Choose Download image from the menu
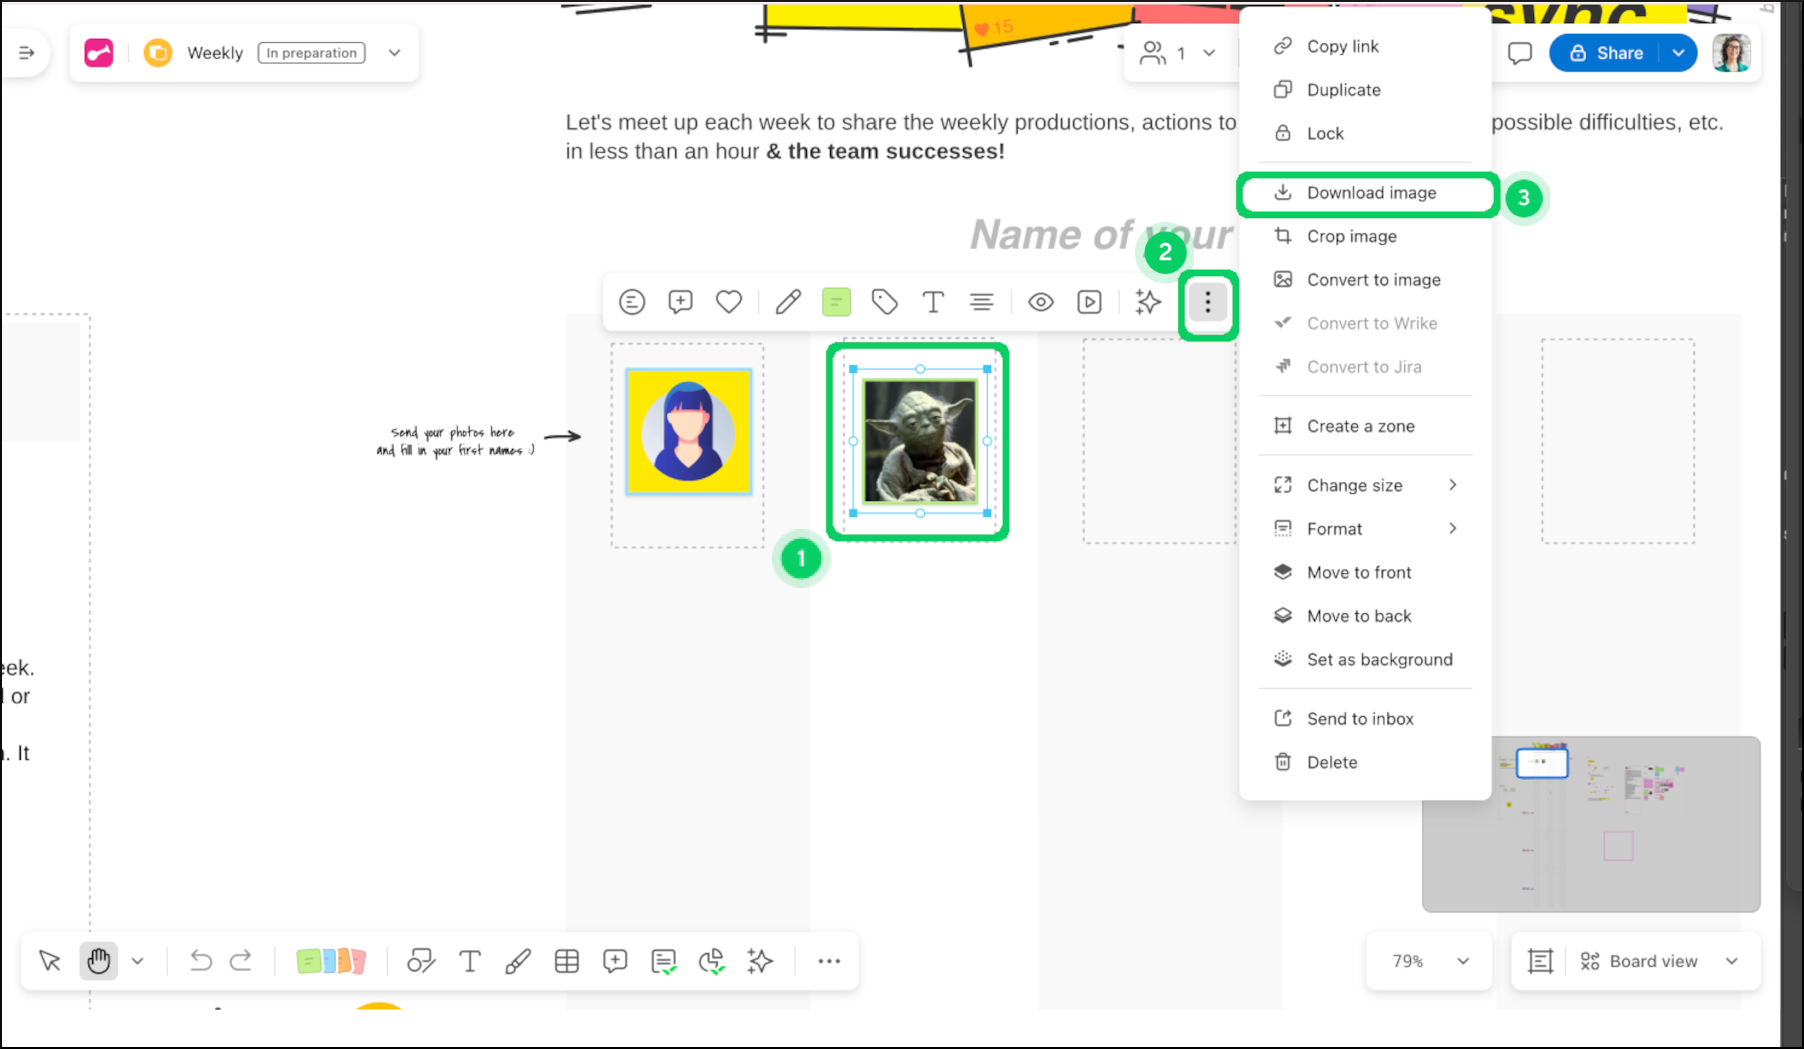1804x1049 pixels. tap(1371, 193)
